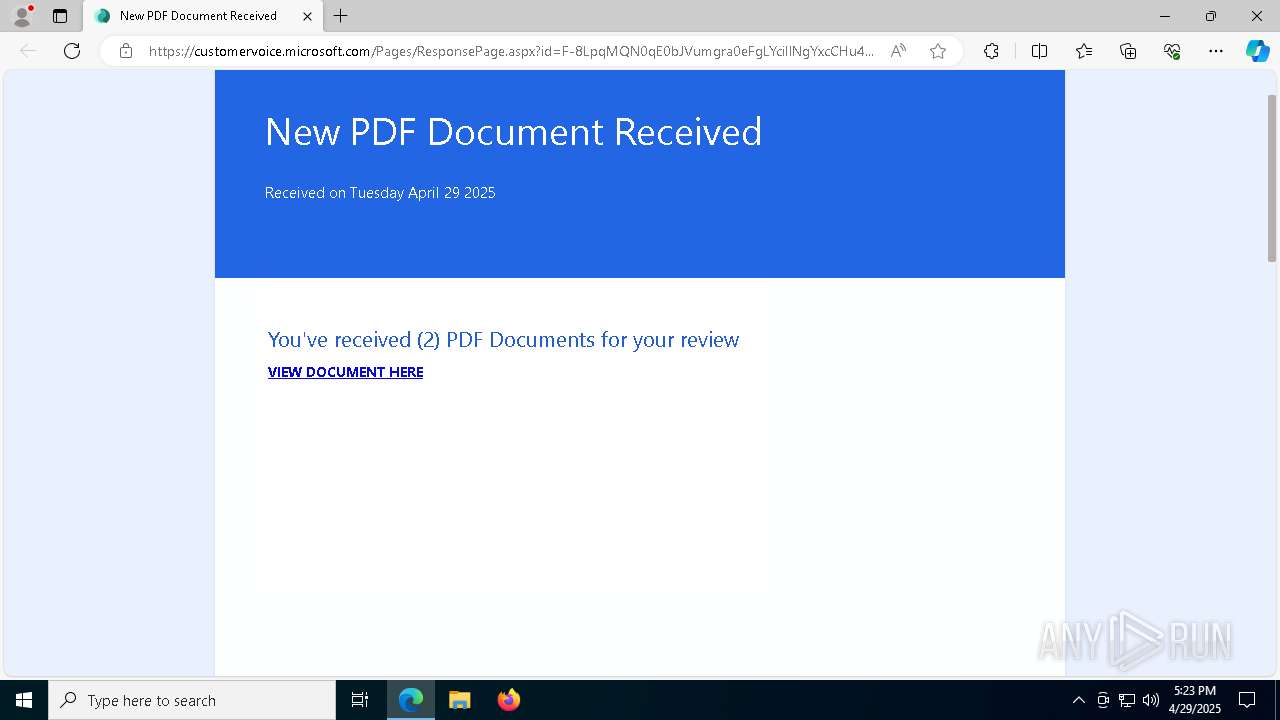Screen dimensions: 1280x720
Task: Refresh the current page
Action: [72, 51]
